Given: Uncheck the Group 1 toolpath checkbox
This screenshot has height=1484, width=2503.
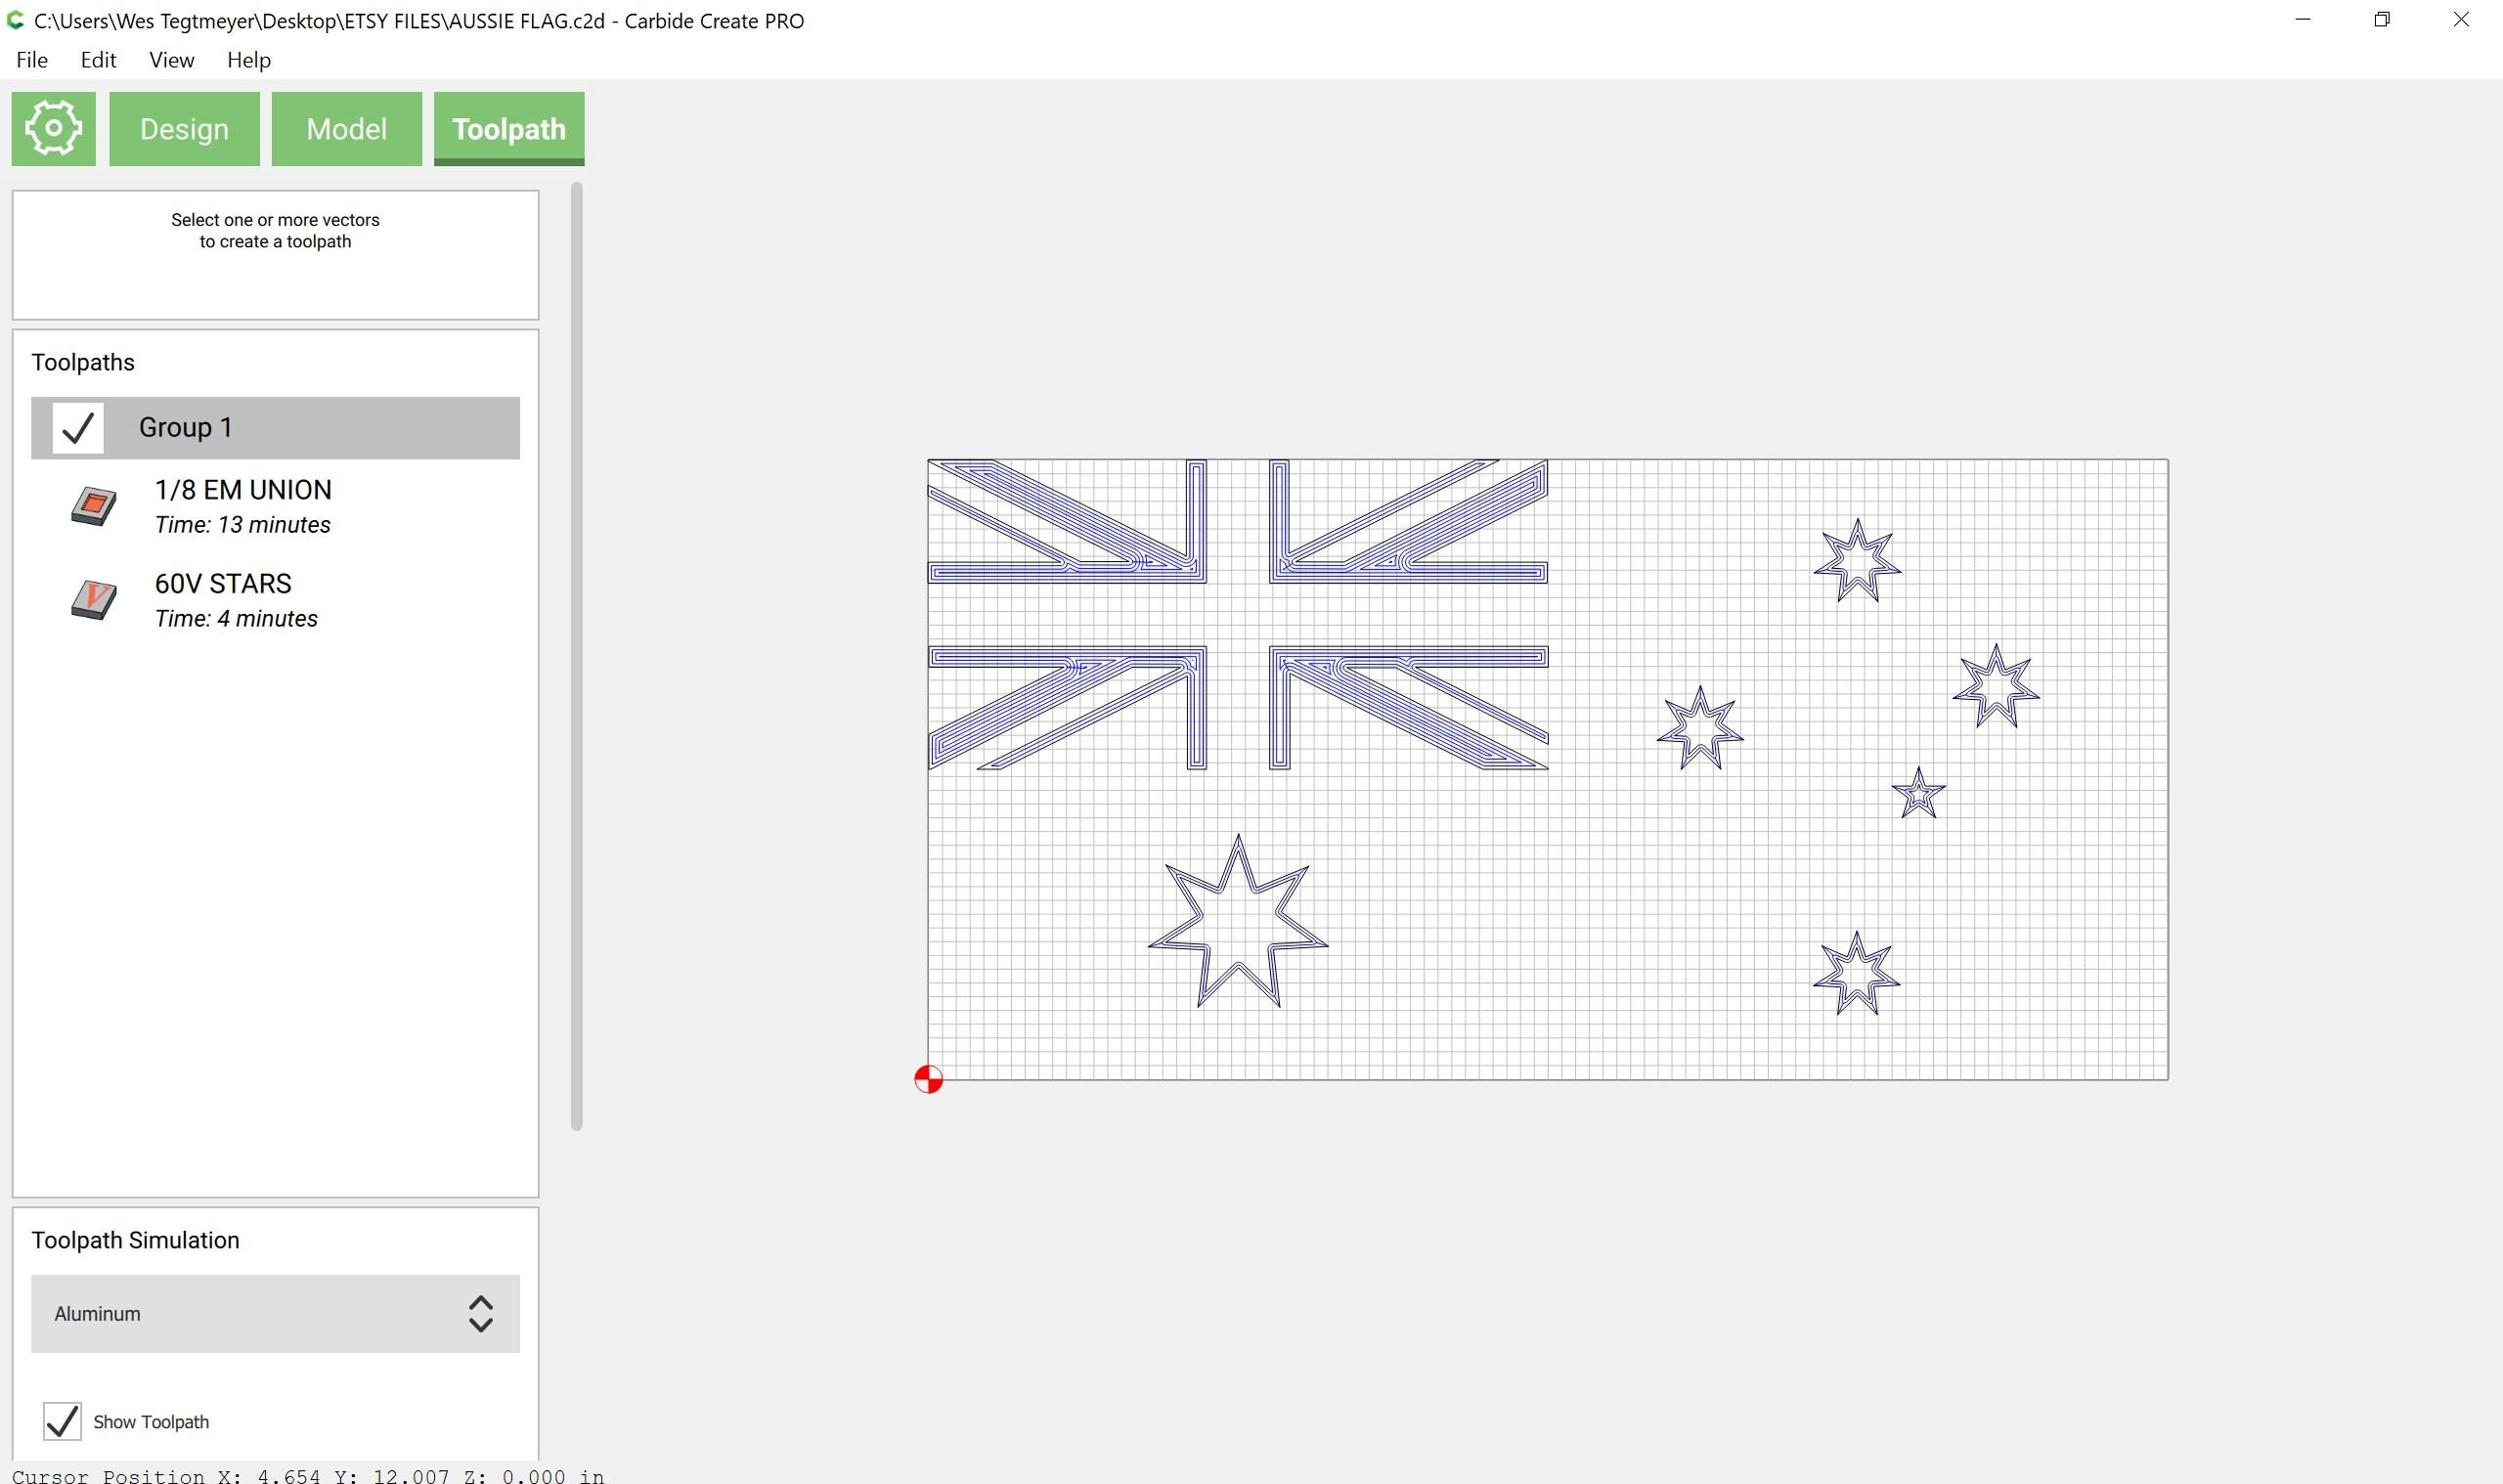Looking at the screenshot, I should point(77,427).
